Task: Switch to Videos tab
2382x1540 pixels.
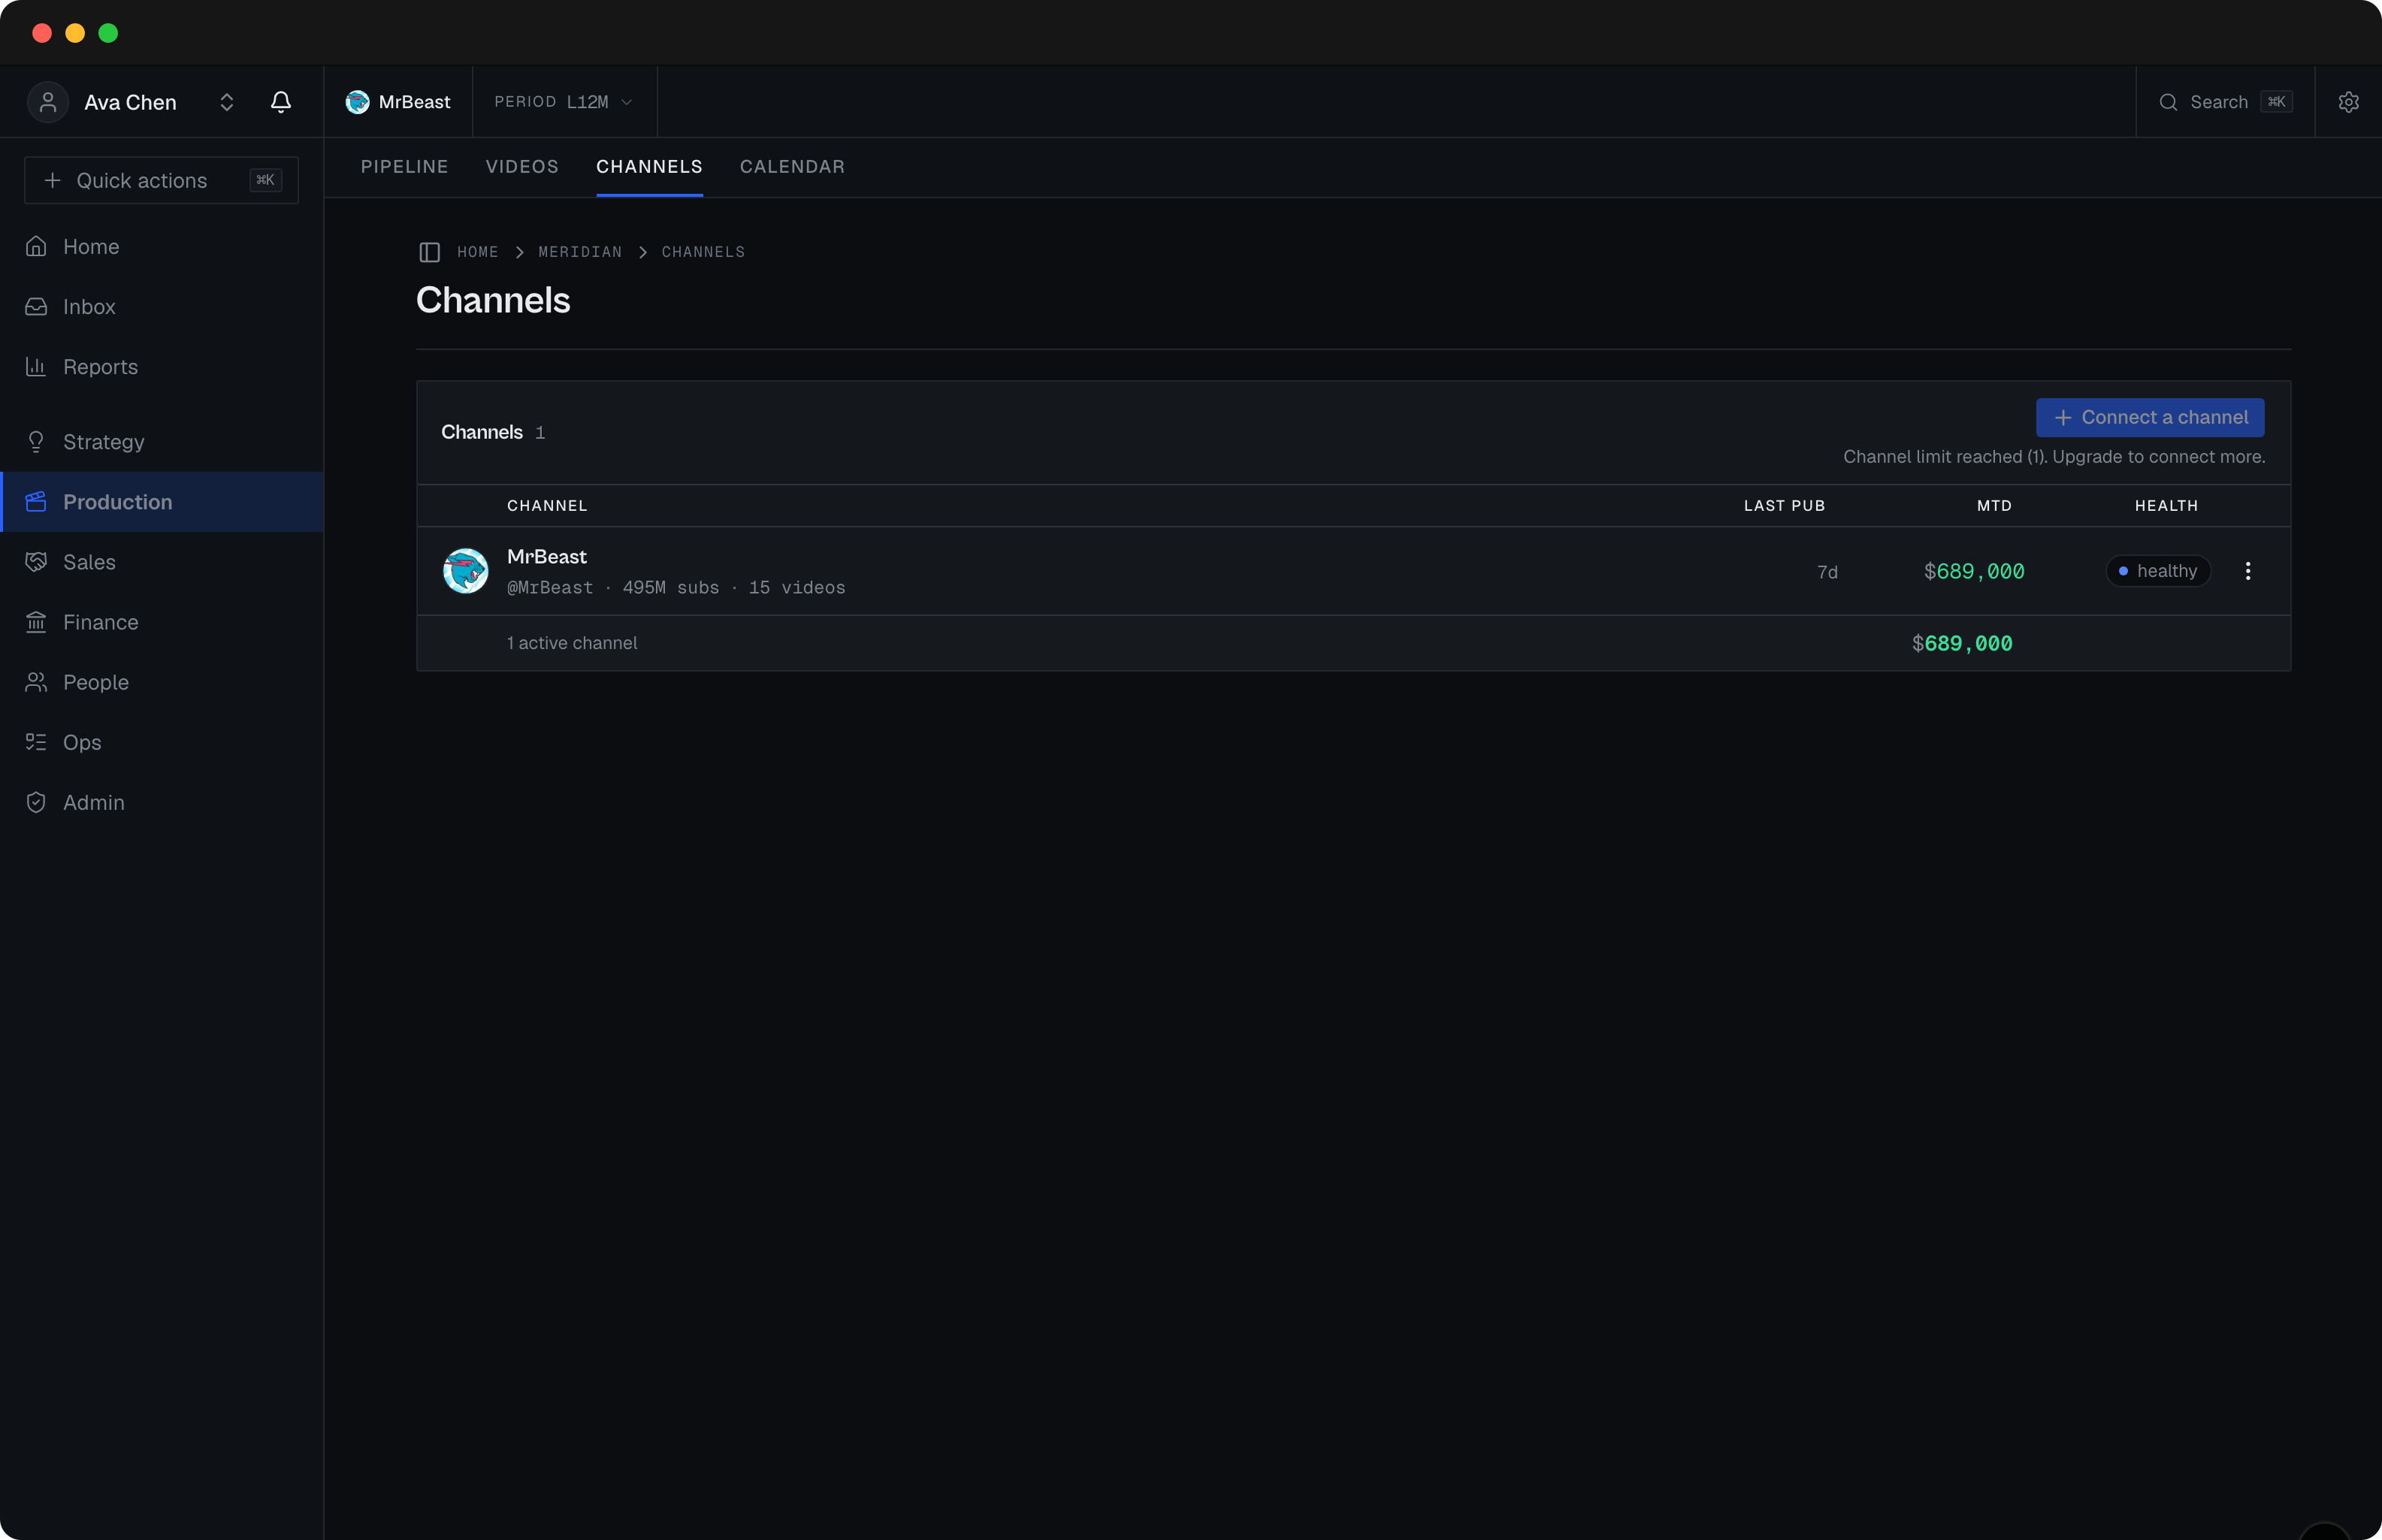Action: coord(522,167)
